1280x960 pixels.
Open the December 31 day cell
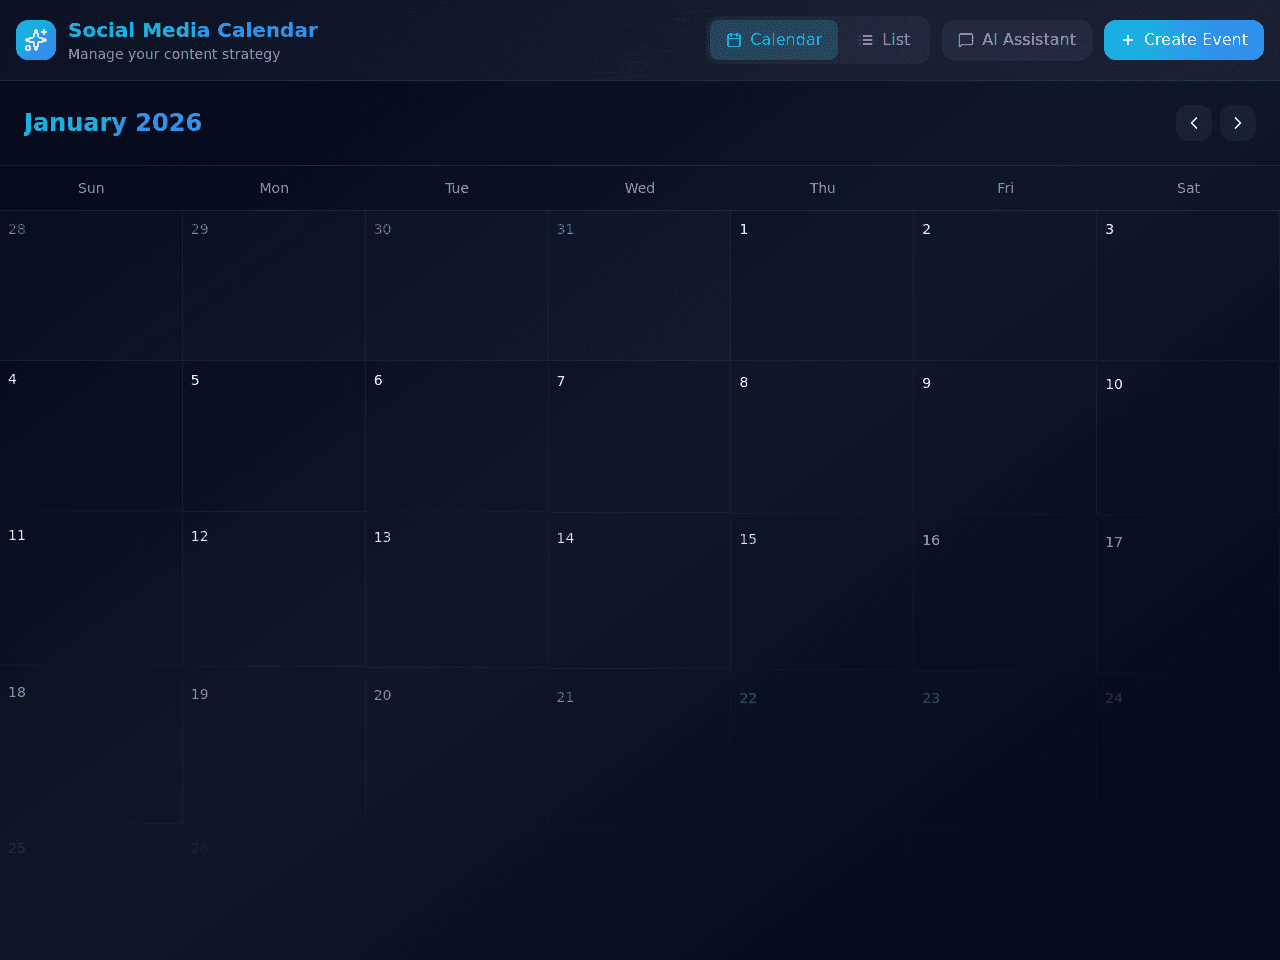[x=640, y=286]
